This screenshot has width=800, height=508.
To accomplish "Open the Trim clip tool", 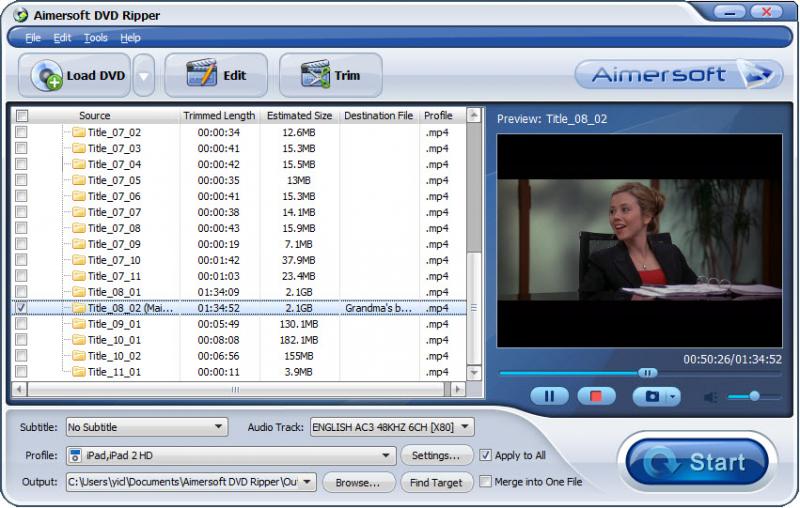I will click(x=330, y=76).
